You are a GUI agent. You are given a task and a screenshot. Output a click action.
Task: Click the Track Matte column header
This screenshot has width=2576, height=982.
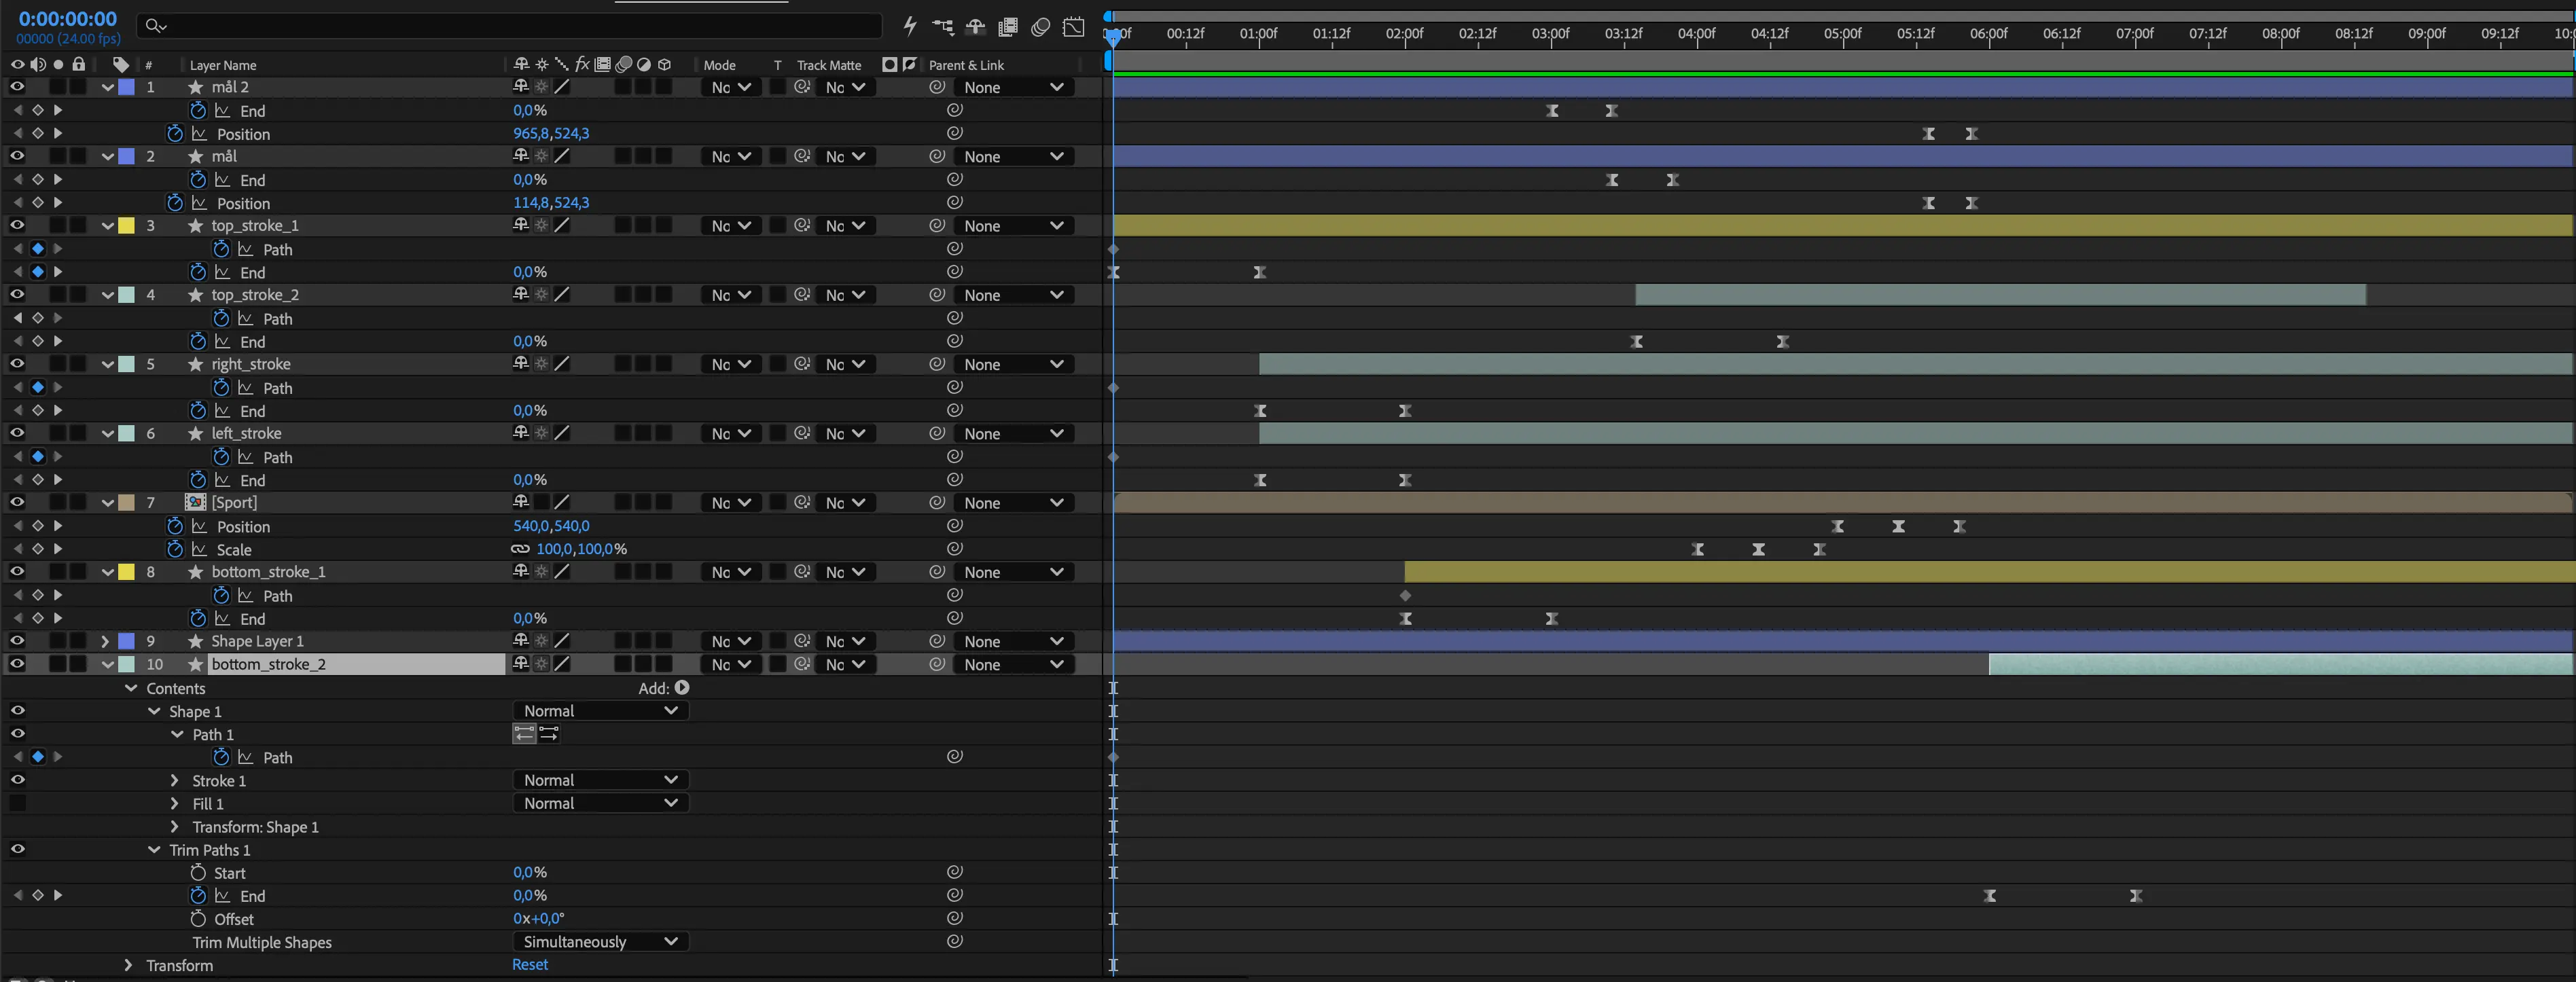tap(829, 65)
